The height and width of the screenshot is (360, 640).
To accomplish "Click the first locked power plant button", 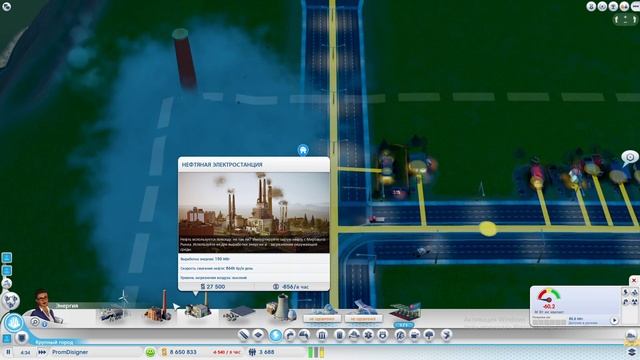I will coord(322,318).
